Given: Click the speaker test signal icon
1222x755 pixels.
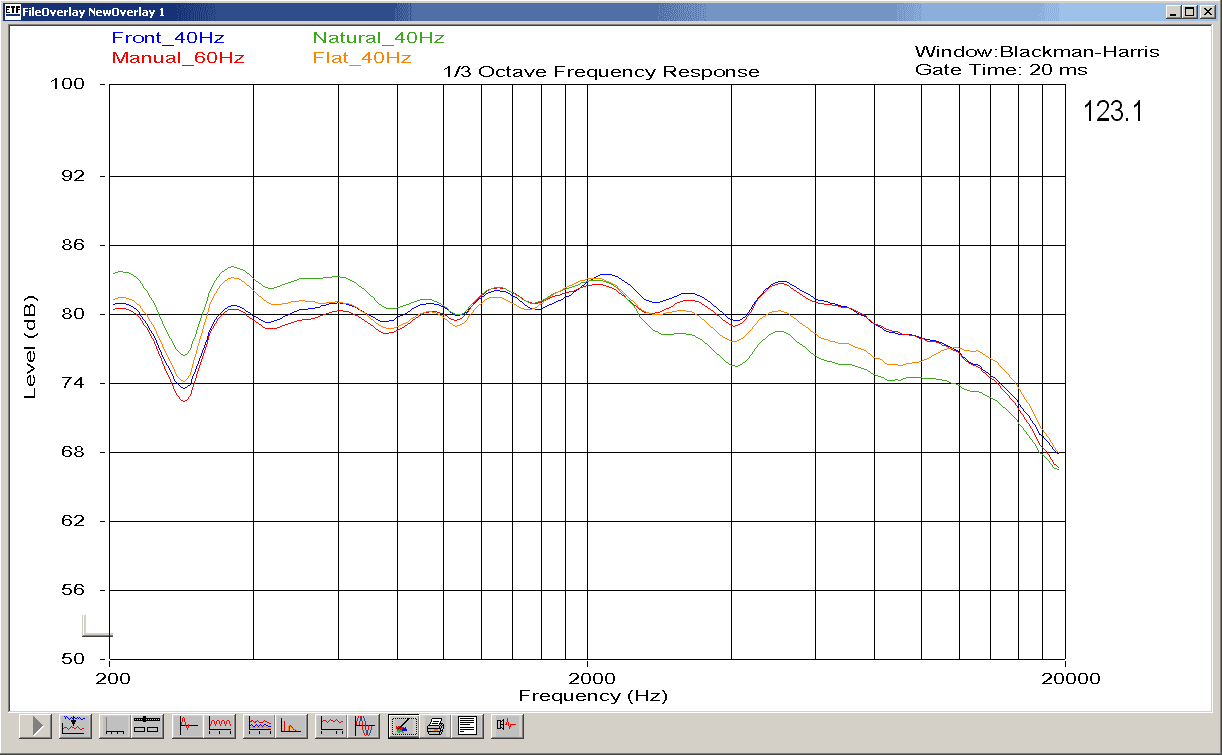Looking at the screenshot, I should pyautogui.click(x=508, y=726).
